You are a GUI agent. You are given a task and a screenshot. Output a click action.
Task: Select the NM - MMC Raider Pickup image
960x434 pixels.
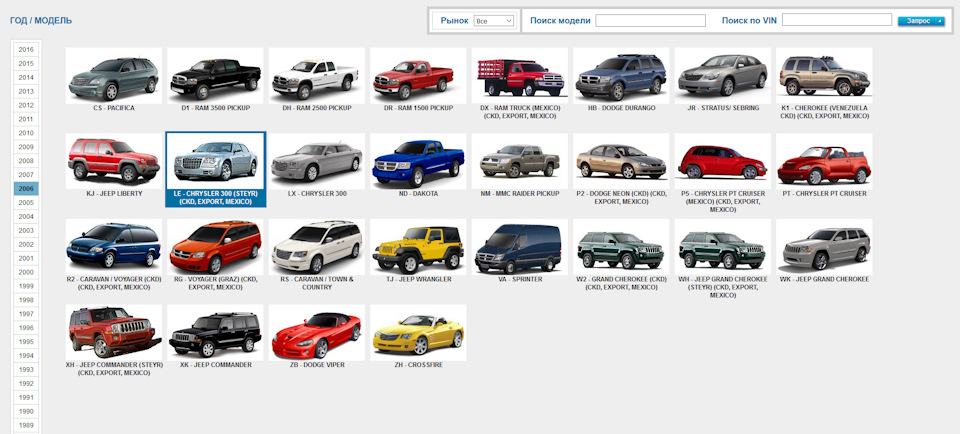click(520, 162)
